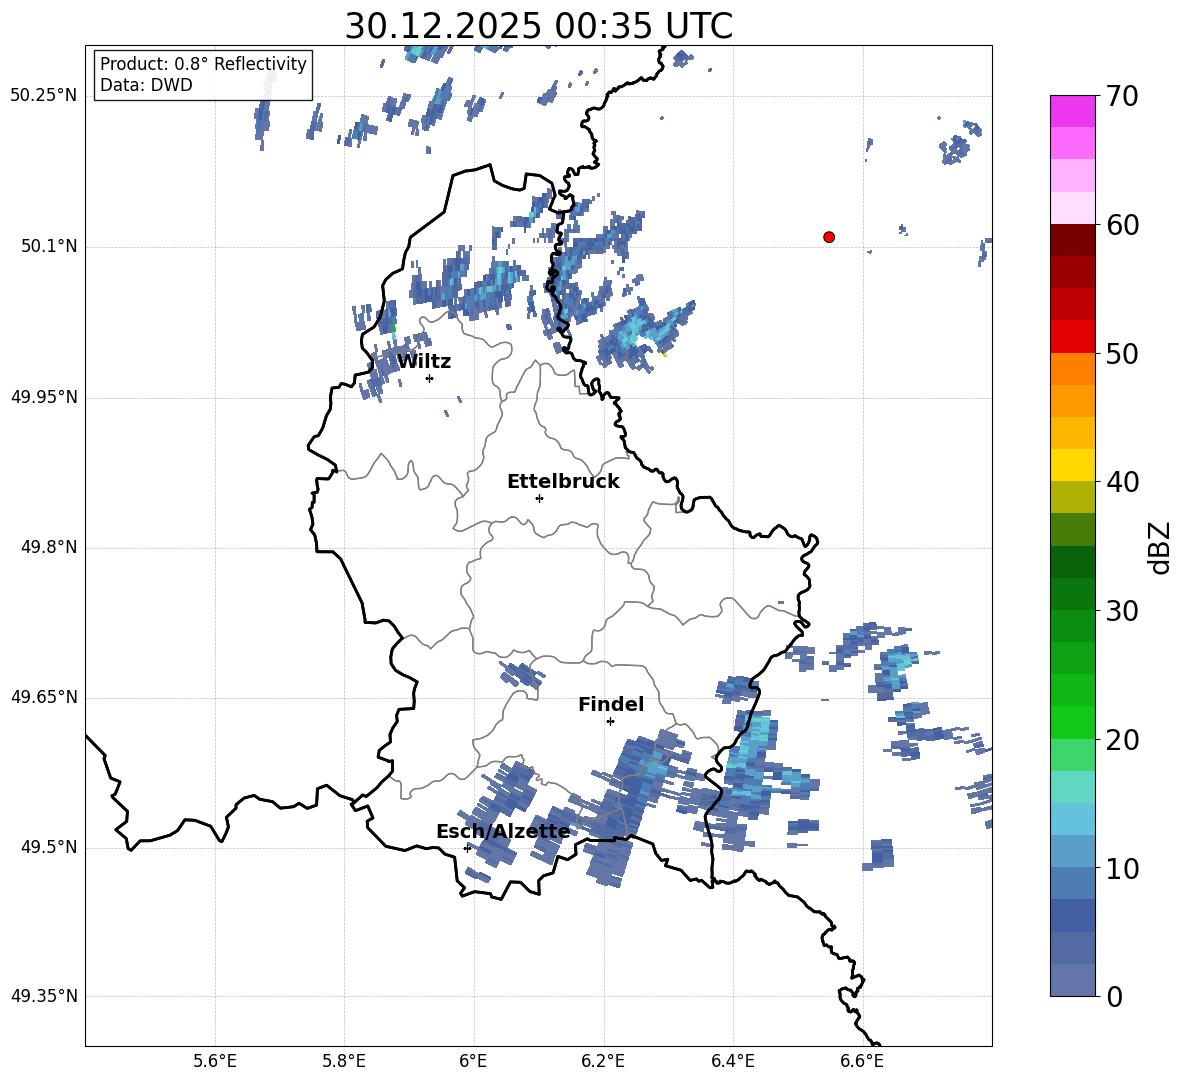Pick the orange colorbar segment below 50
Screen dimensions: 1184x1081
click(x=1072, y=369)
